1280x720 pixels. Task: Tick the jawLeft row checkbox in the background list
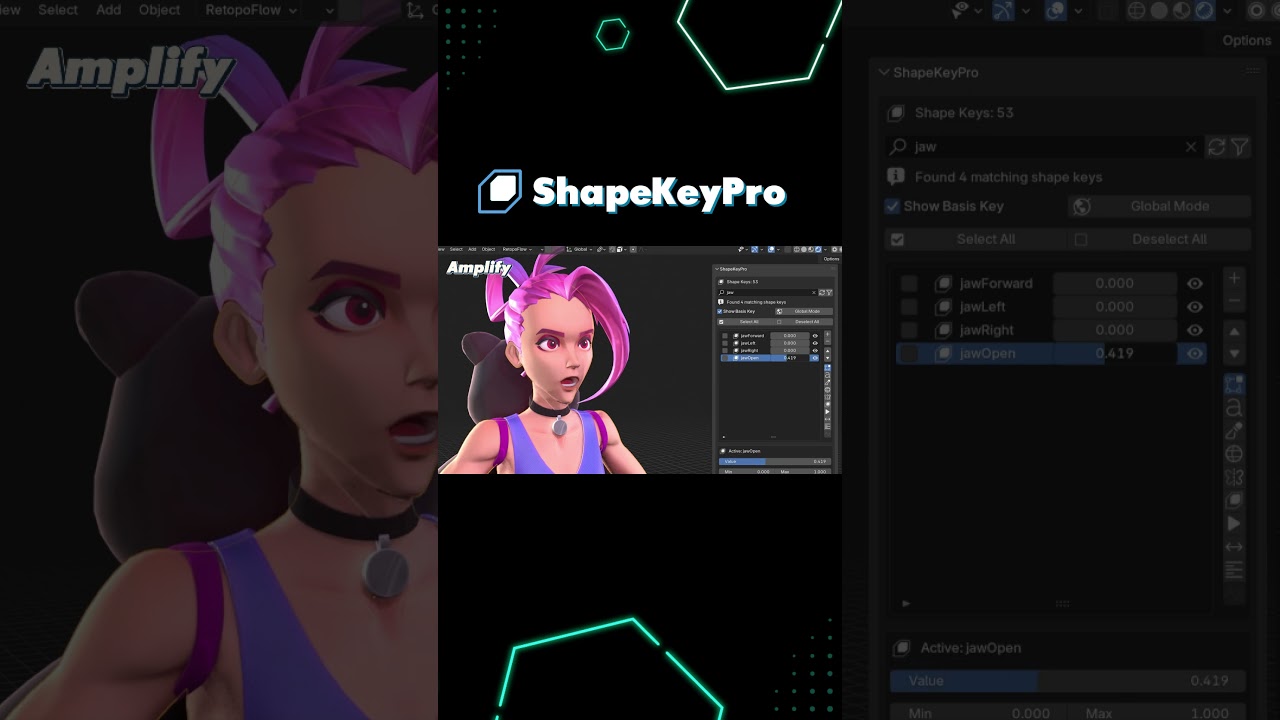pyautogui.click(x=909, y=307)
